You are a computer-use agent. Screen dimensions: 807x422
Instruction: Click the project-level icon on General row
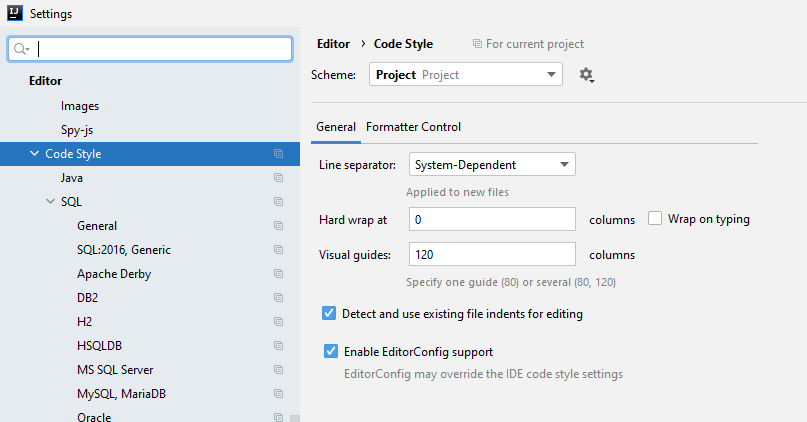[x=278, y=225]
